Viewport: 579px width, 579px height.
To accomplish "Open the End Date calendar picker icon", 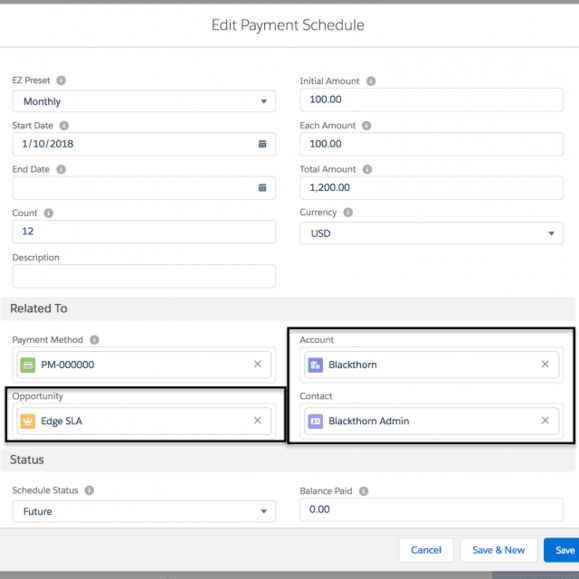I will click(262, 188).
